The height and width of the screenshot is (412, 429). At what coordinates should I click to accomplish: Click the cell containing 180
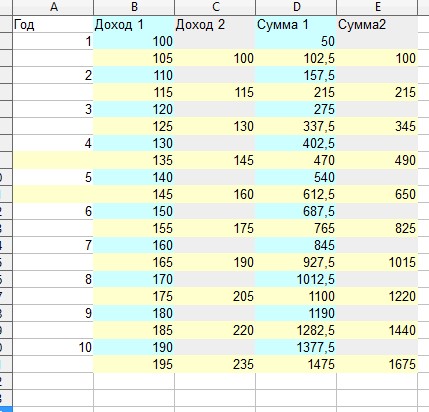click(x=134, y=313)
